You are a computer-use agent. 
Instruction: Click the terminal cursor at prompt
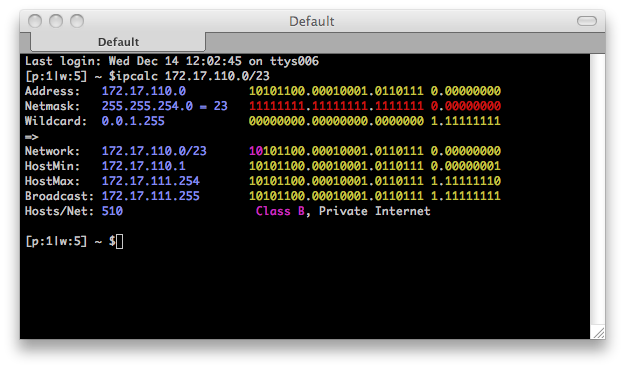(x=119, y=241)
